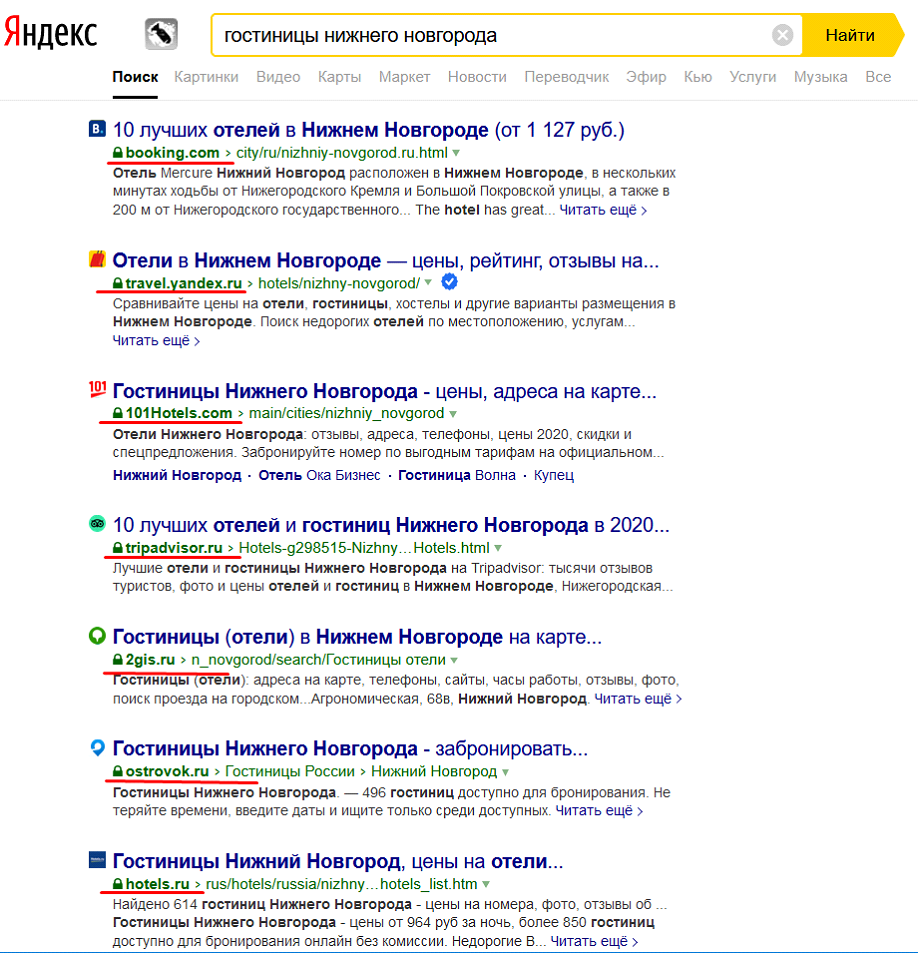
Task: Click 'Гостиницы России' breadcrumb under ostrovok.ru
Action: coord(290,772)
